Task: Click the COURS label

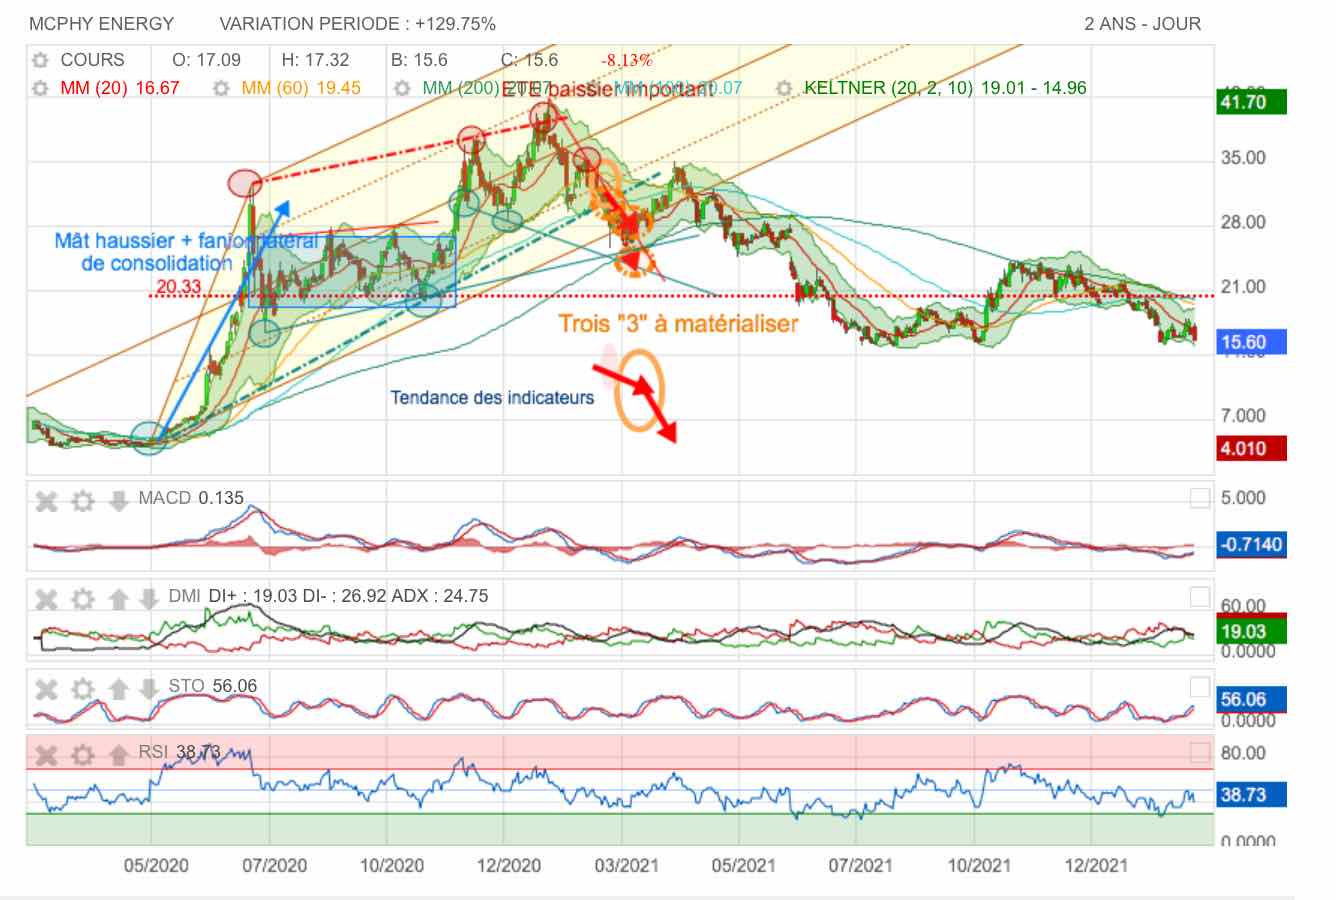Action: point(92,60)
